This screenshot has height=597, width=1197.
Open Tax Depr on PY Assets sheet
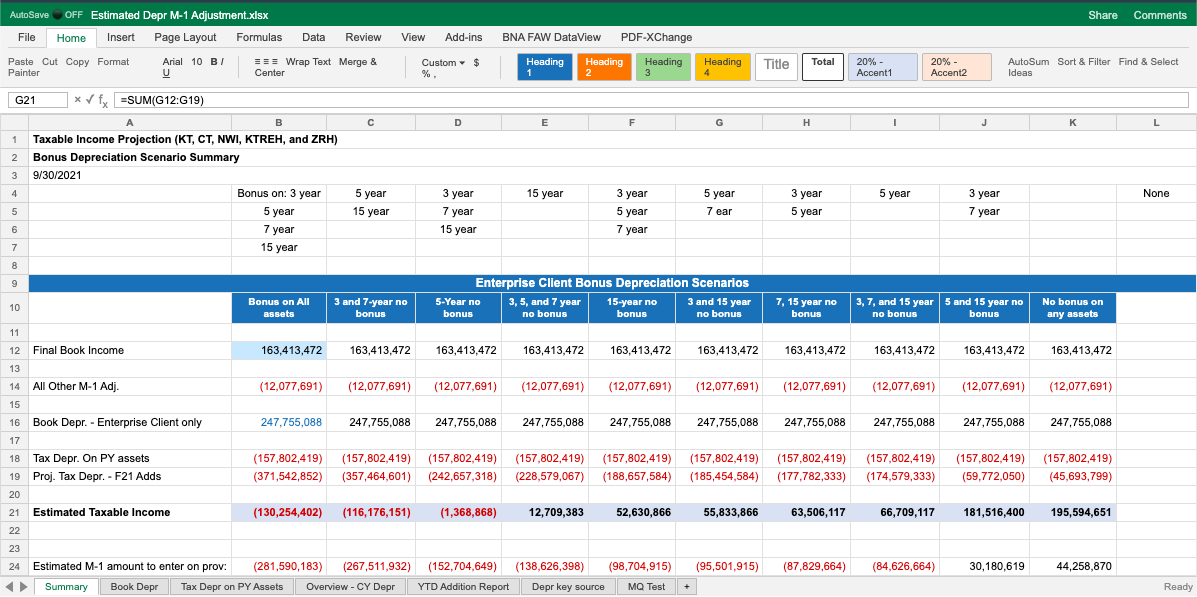tap(231, 587)
